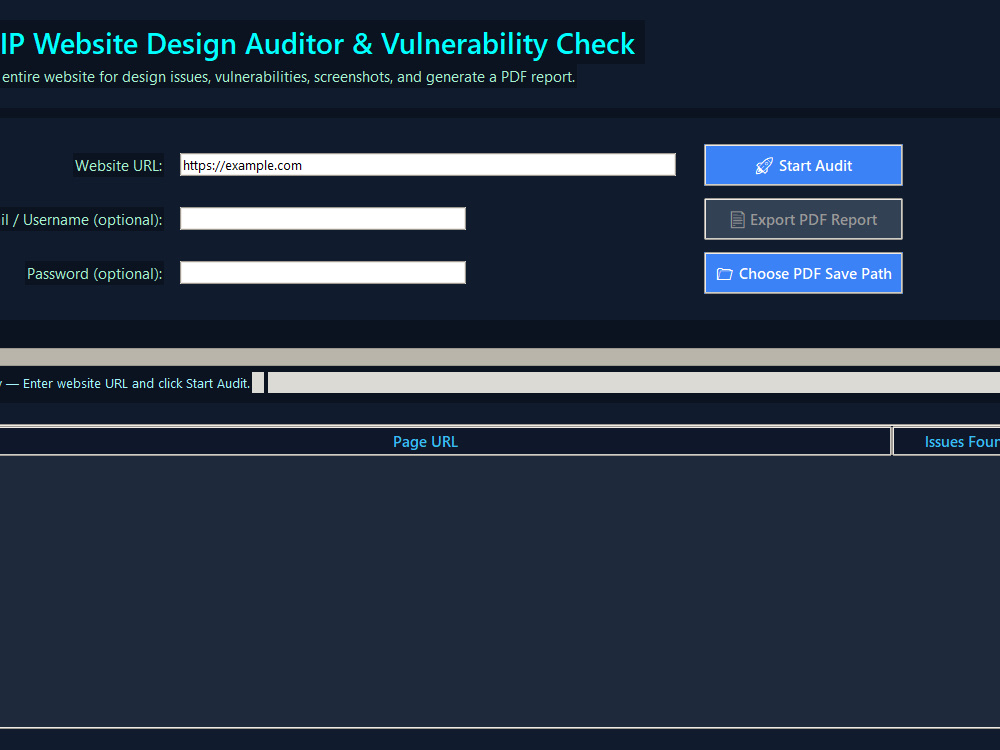Sort by the Page URL column header
This screenshot has width=1000, height=750.
[x=425, y=441]
